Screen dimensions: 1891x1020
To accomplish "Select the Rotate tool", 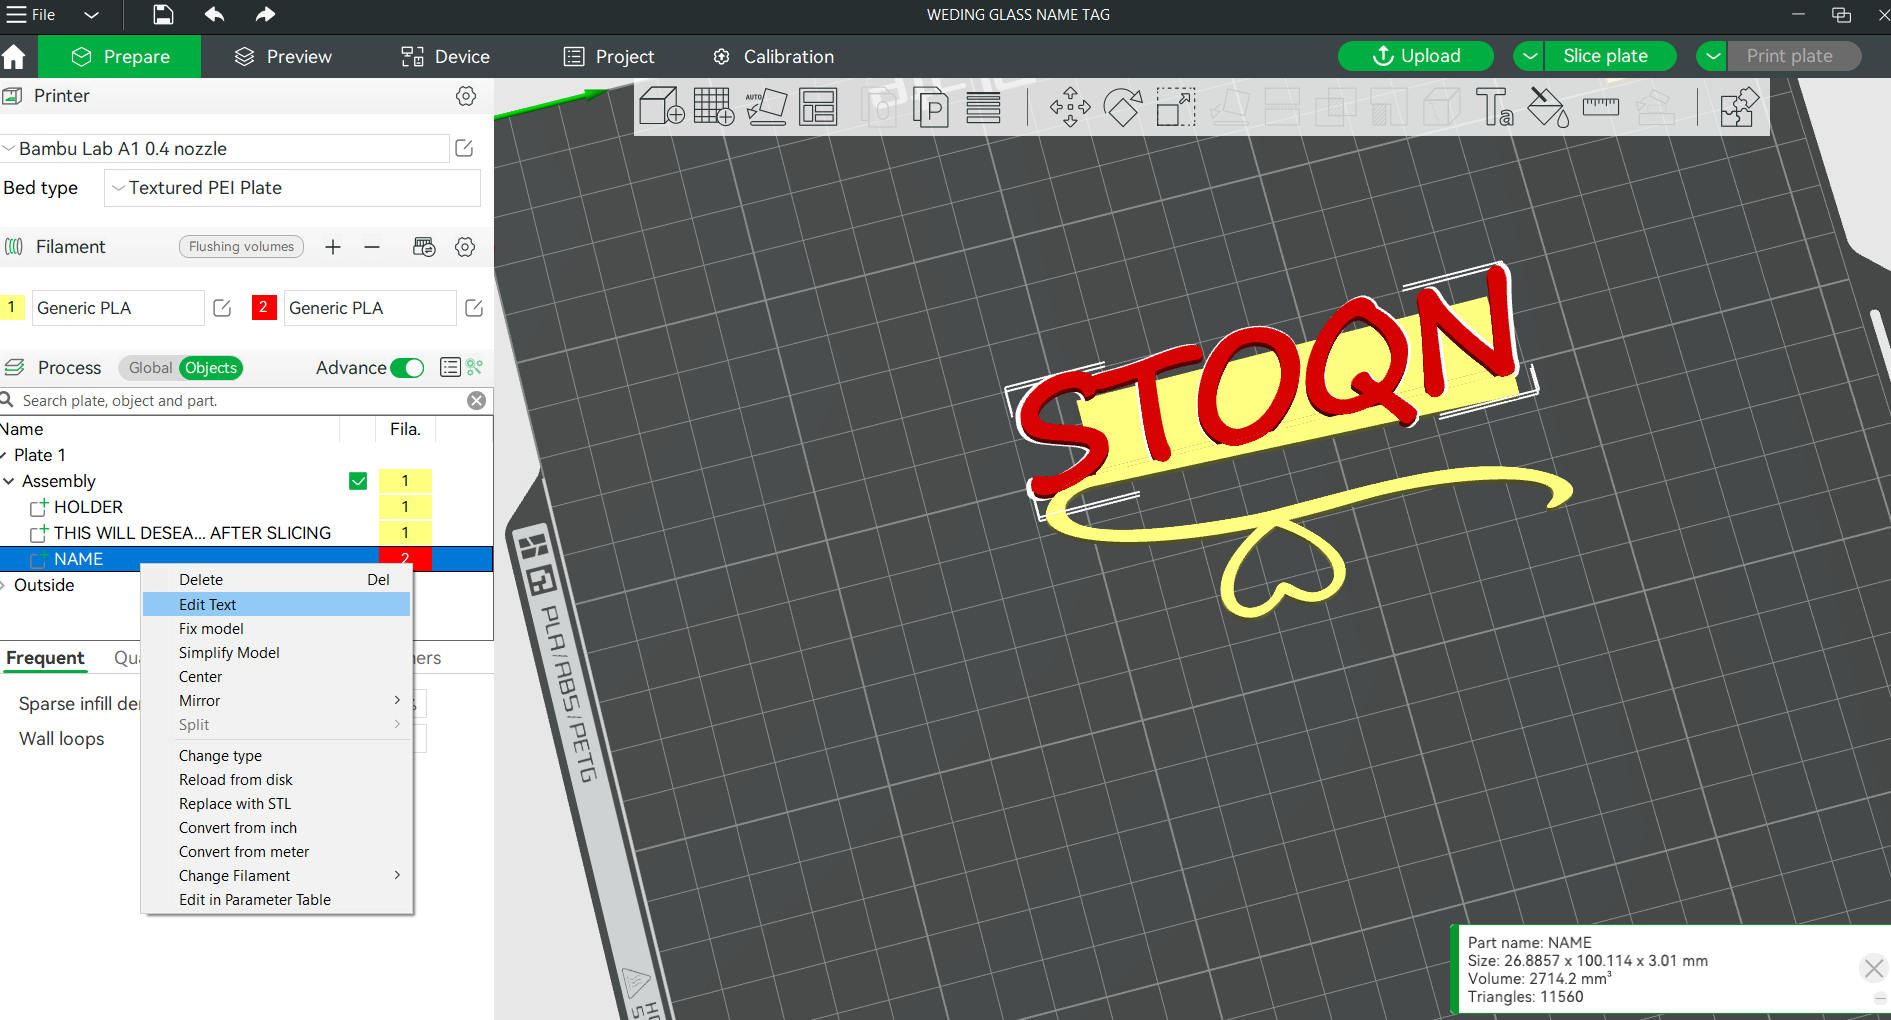I will coord(1123,107).
